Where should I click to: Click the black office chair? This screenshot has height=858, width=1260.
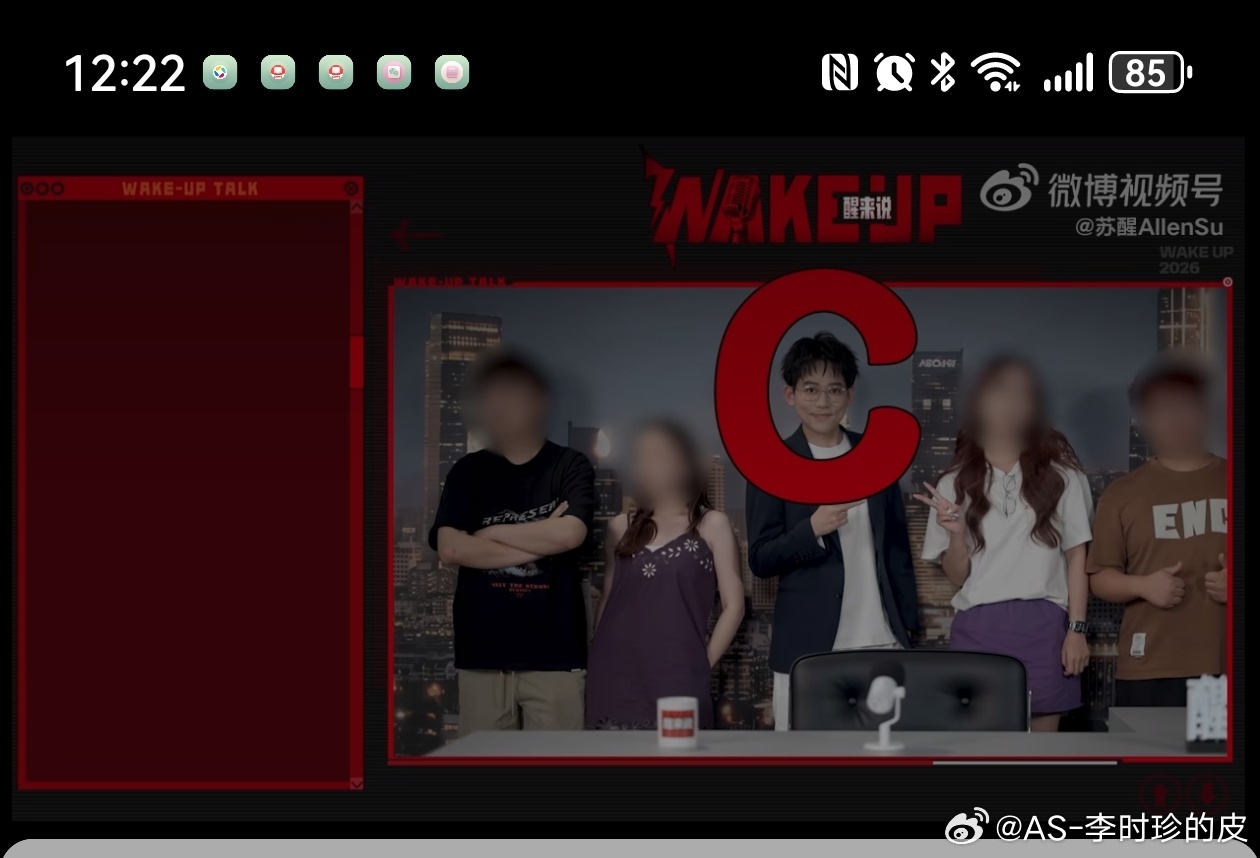point(909,690)
